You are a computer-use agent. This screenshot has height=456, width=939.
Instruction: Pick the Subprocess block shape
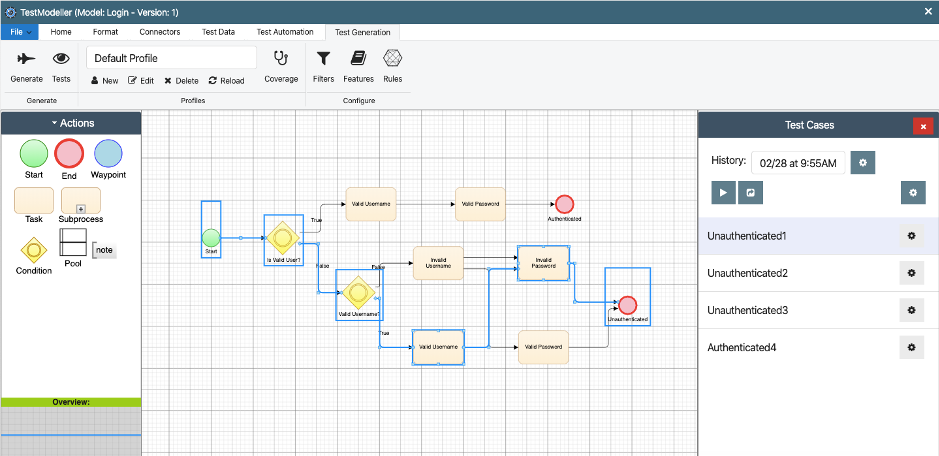click(81, 200)
